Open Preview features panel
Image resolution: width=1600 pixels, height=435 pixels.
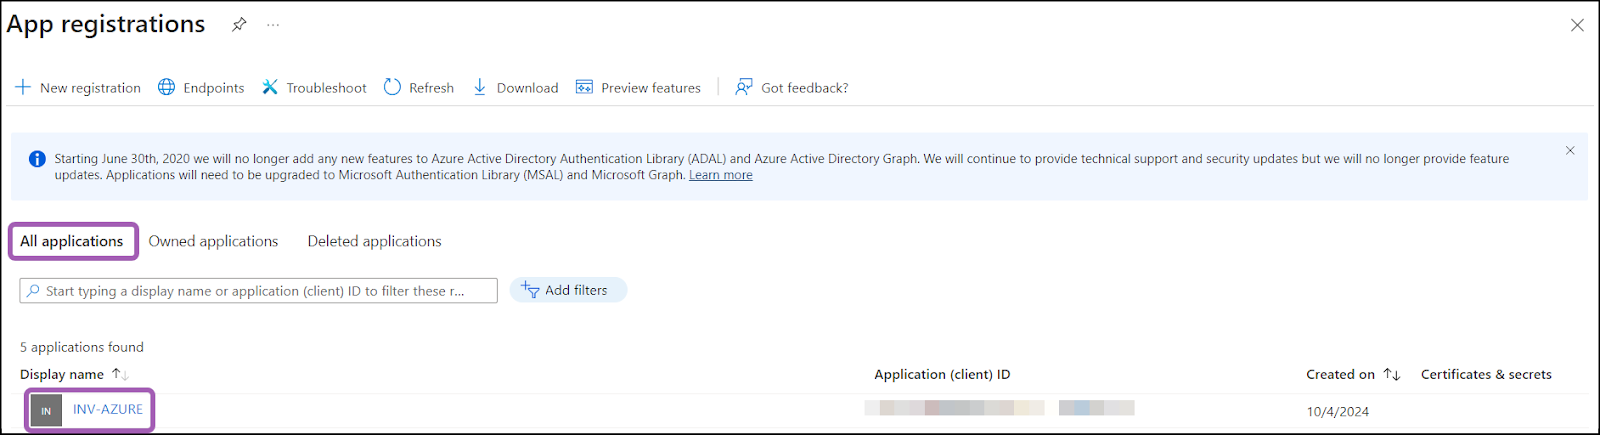(638, 88)
